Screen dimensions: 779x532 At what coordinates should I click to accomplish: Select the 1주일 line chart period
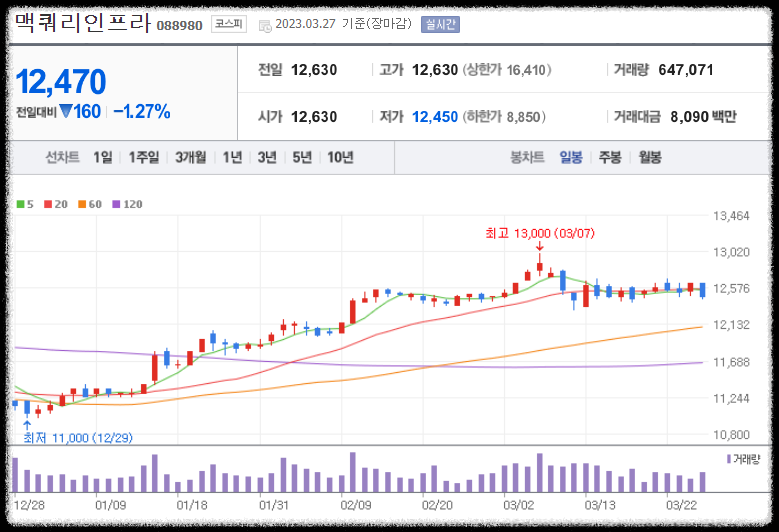point(144,157)
